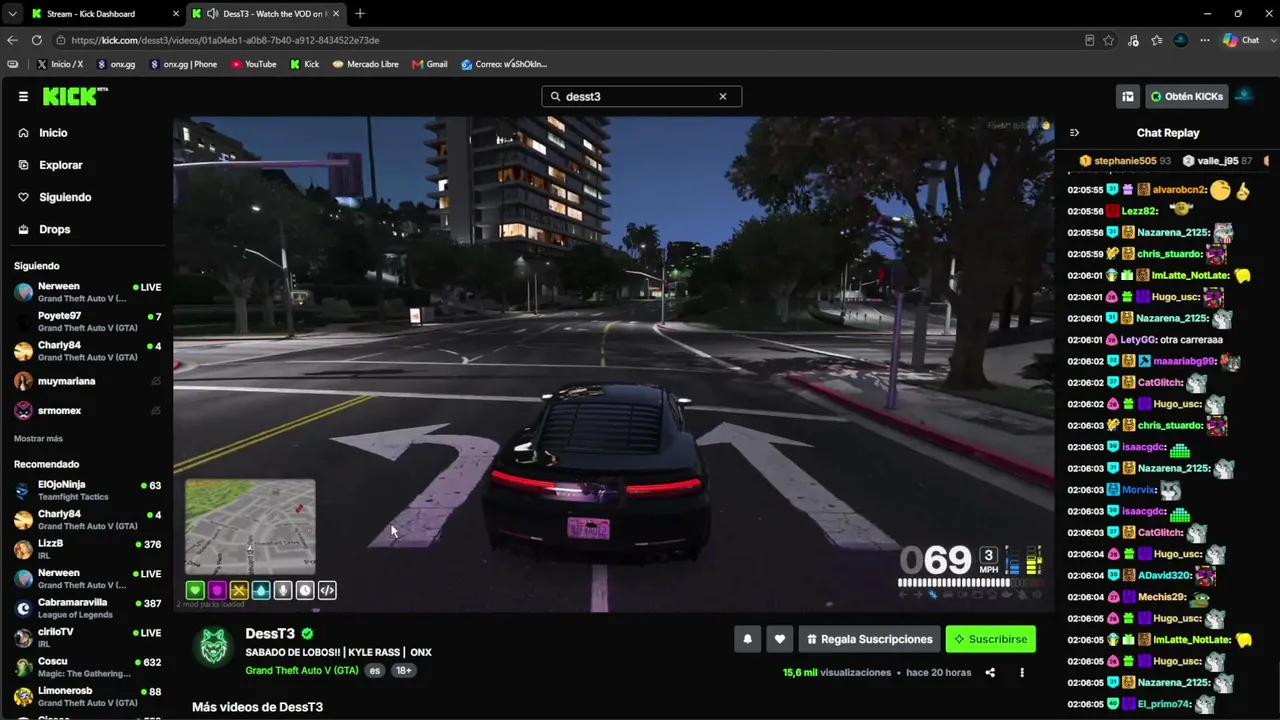Focus the desst3 search box
Screen dimensions: 1280x720
click(640, 97)
